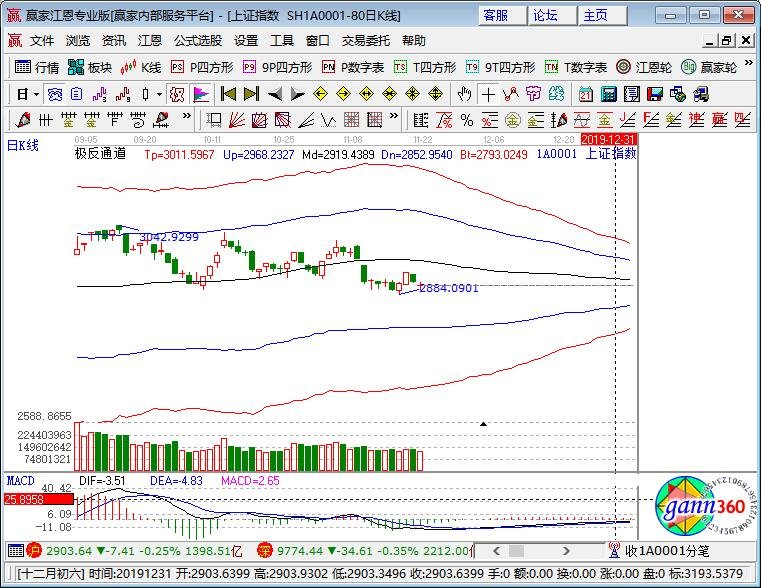
Task: Expand the Gann line tools overflow chevron
Action: 186,116
